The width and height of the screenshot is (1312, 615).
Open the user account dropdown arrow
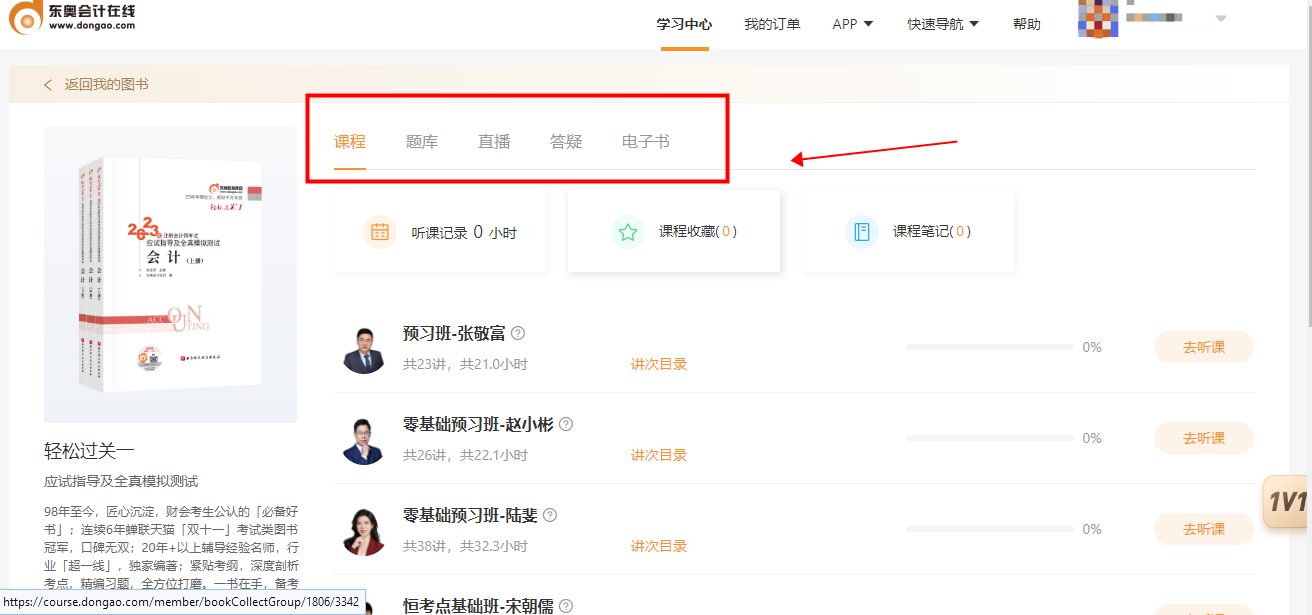(1221, 18)
